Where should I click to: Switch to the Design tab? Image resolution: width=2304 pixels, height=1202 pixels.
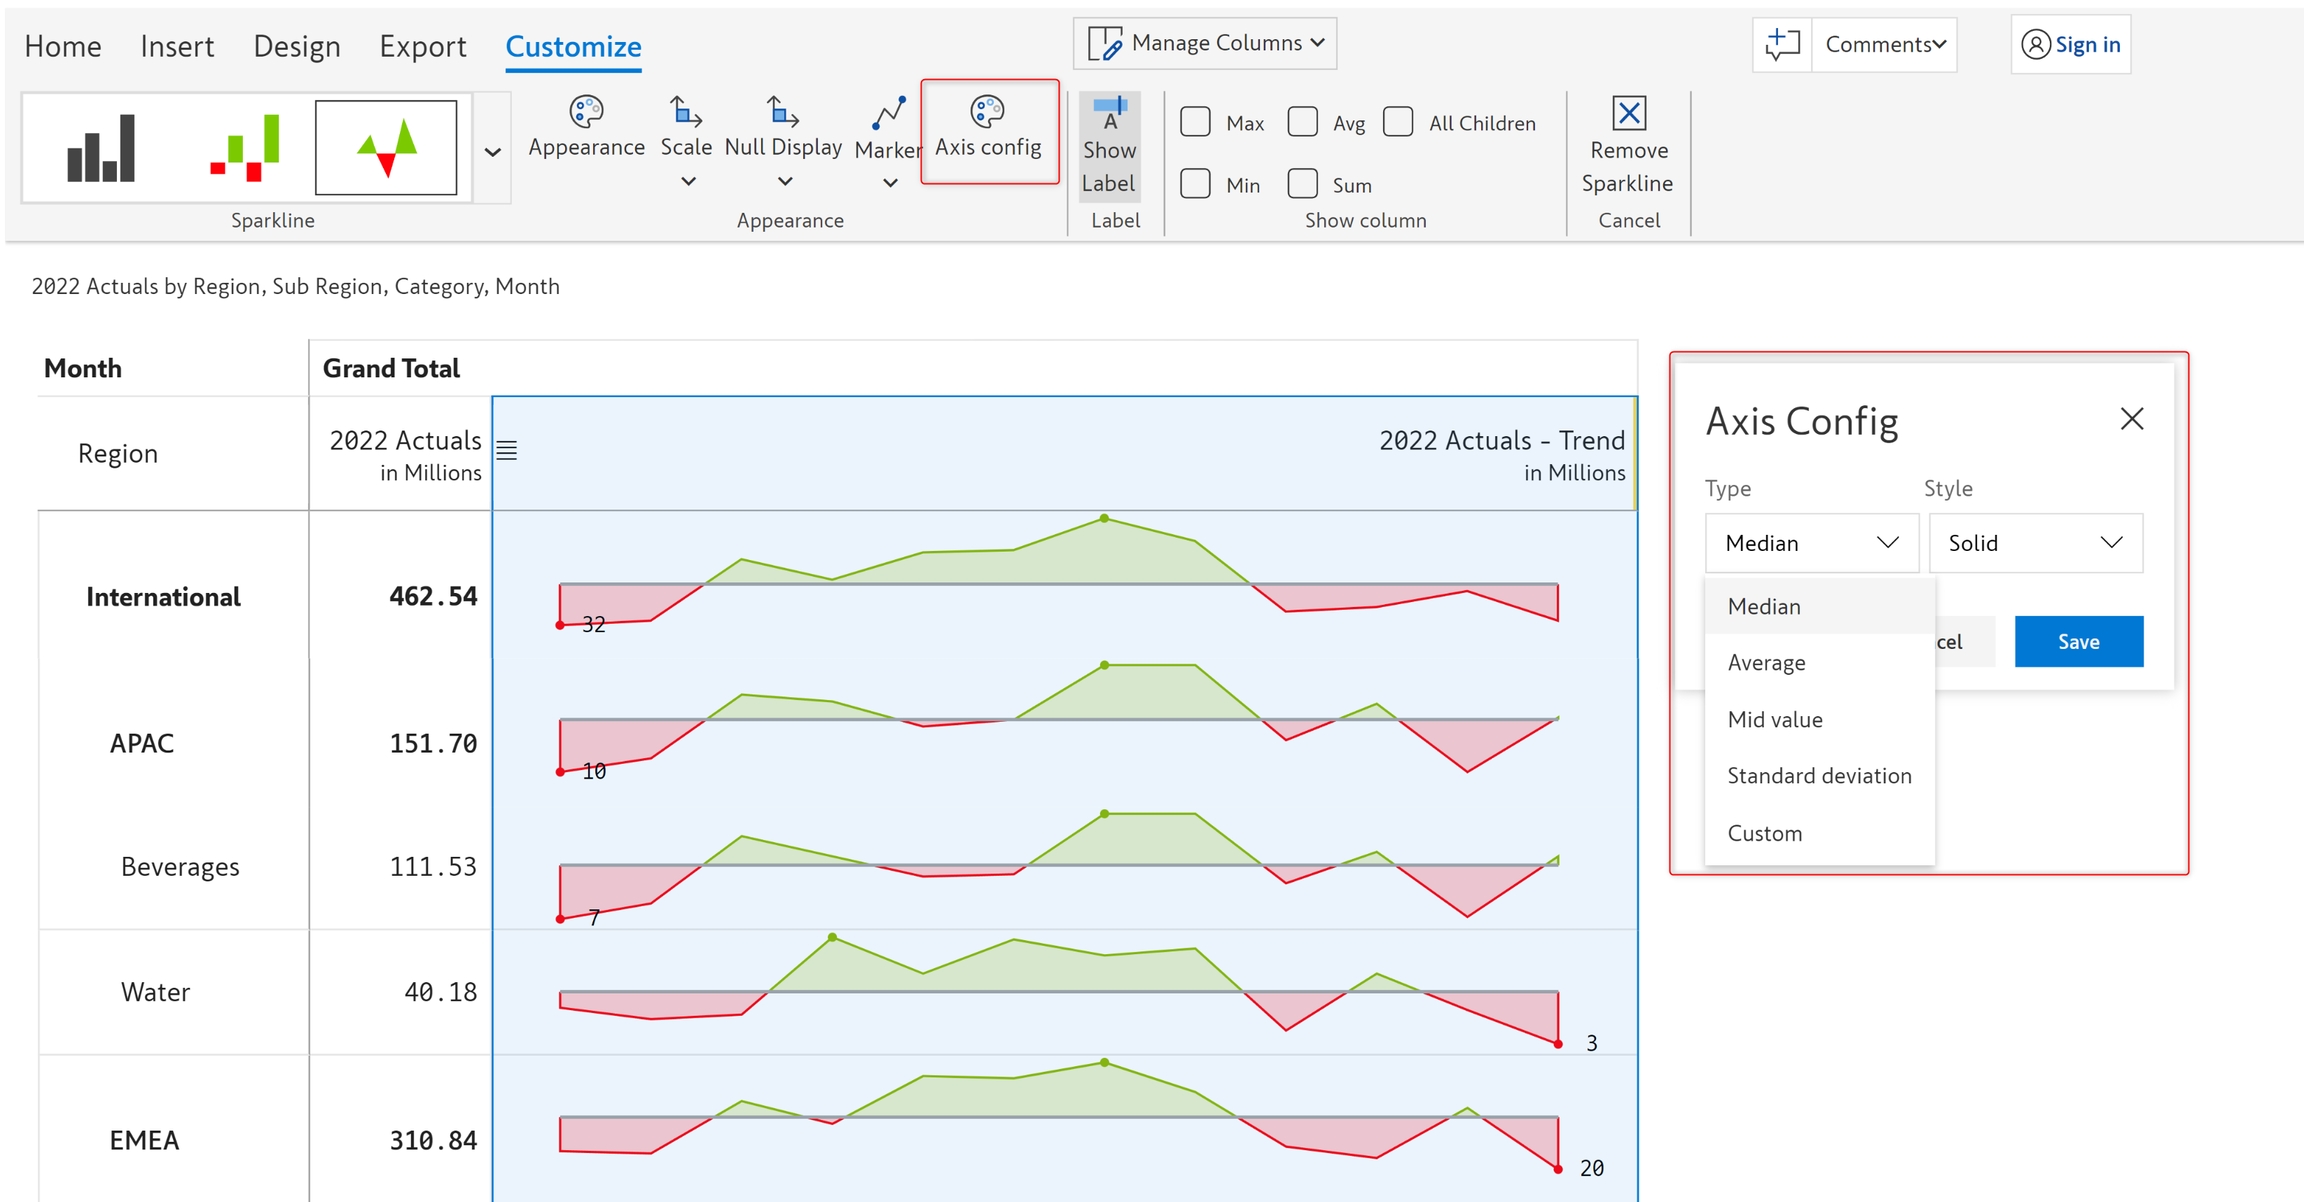click(x=296, y=46)
